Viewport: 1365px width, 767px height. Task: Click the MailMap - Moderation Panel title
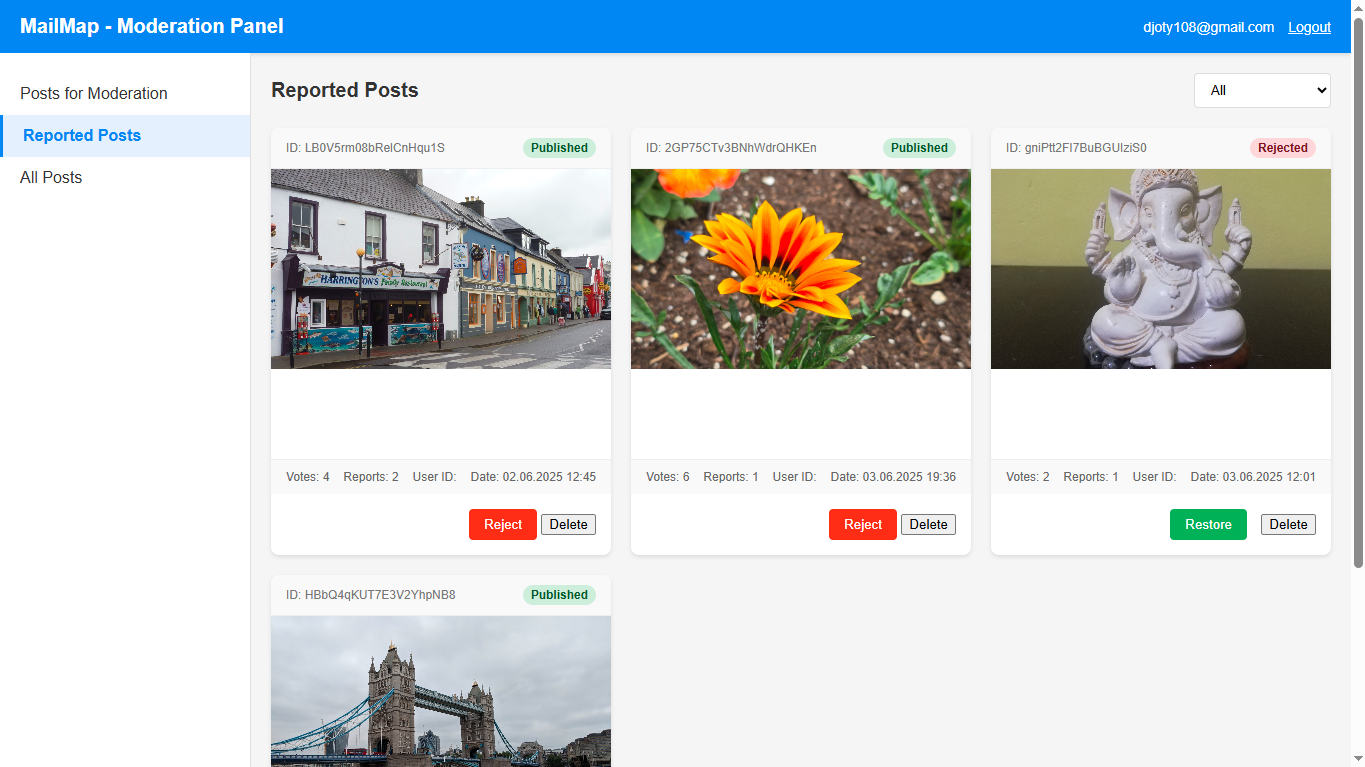(152, 26)
